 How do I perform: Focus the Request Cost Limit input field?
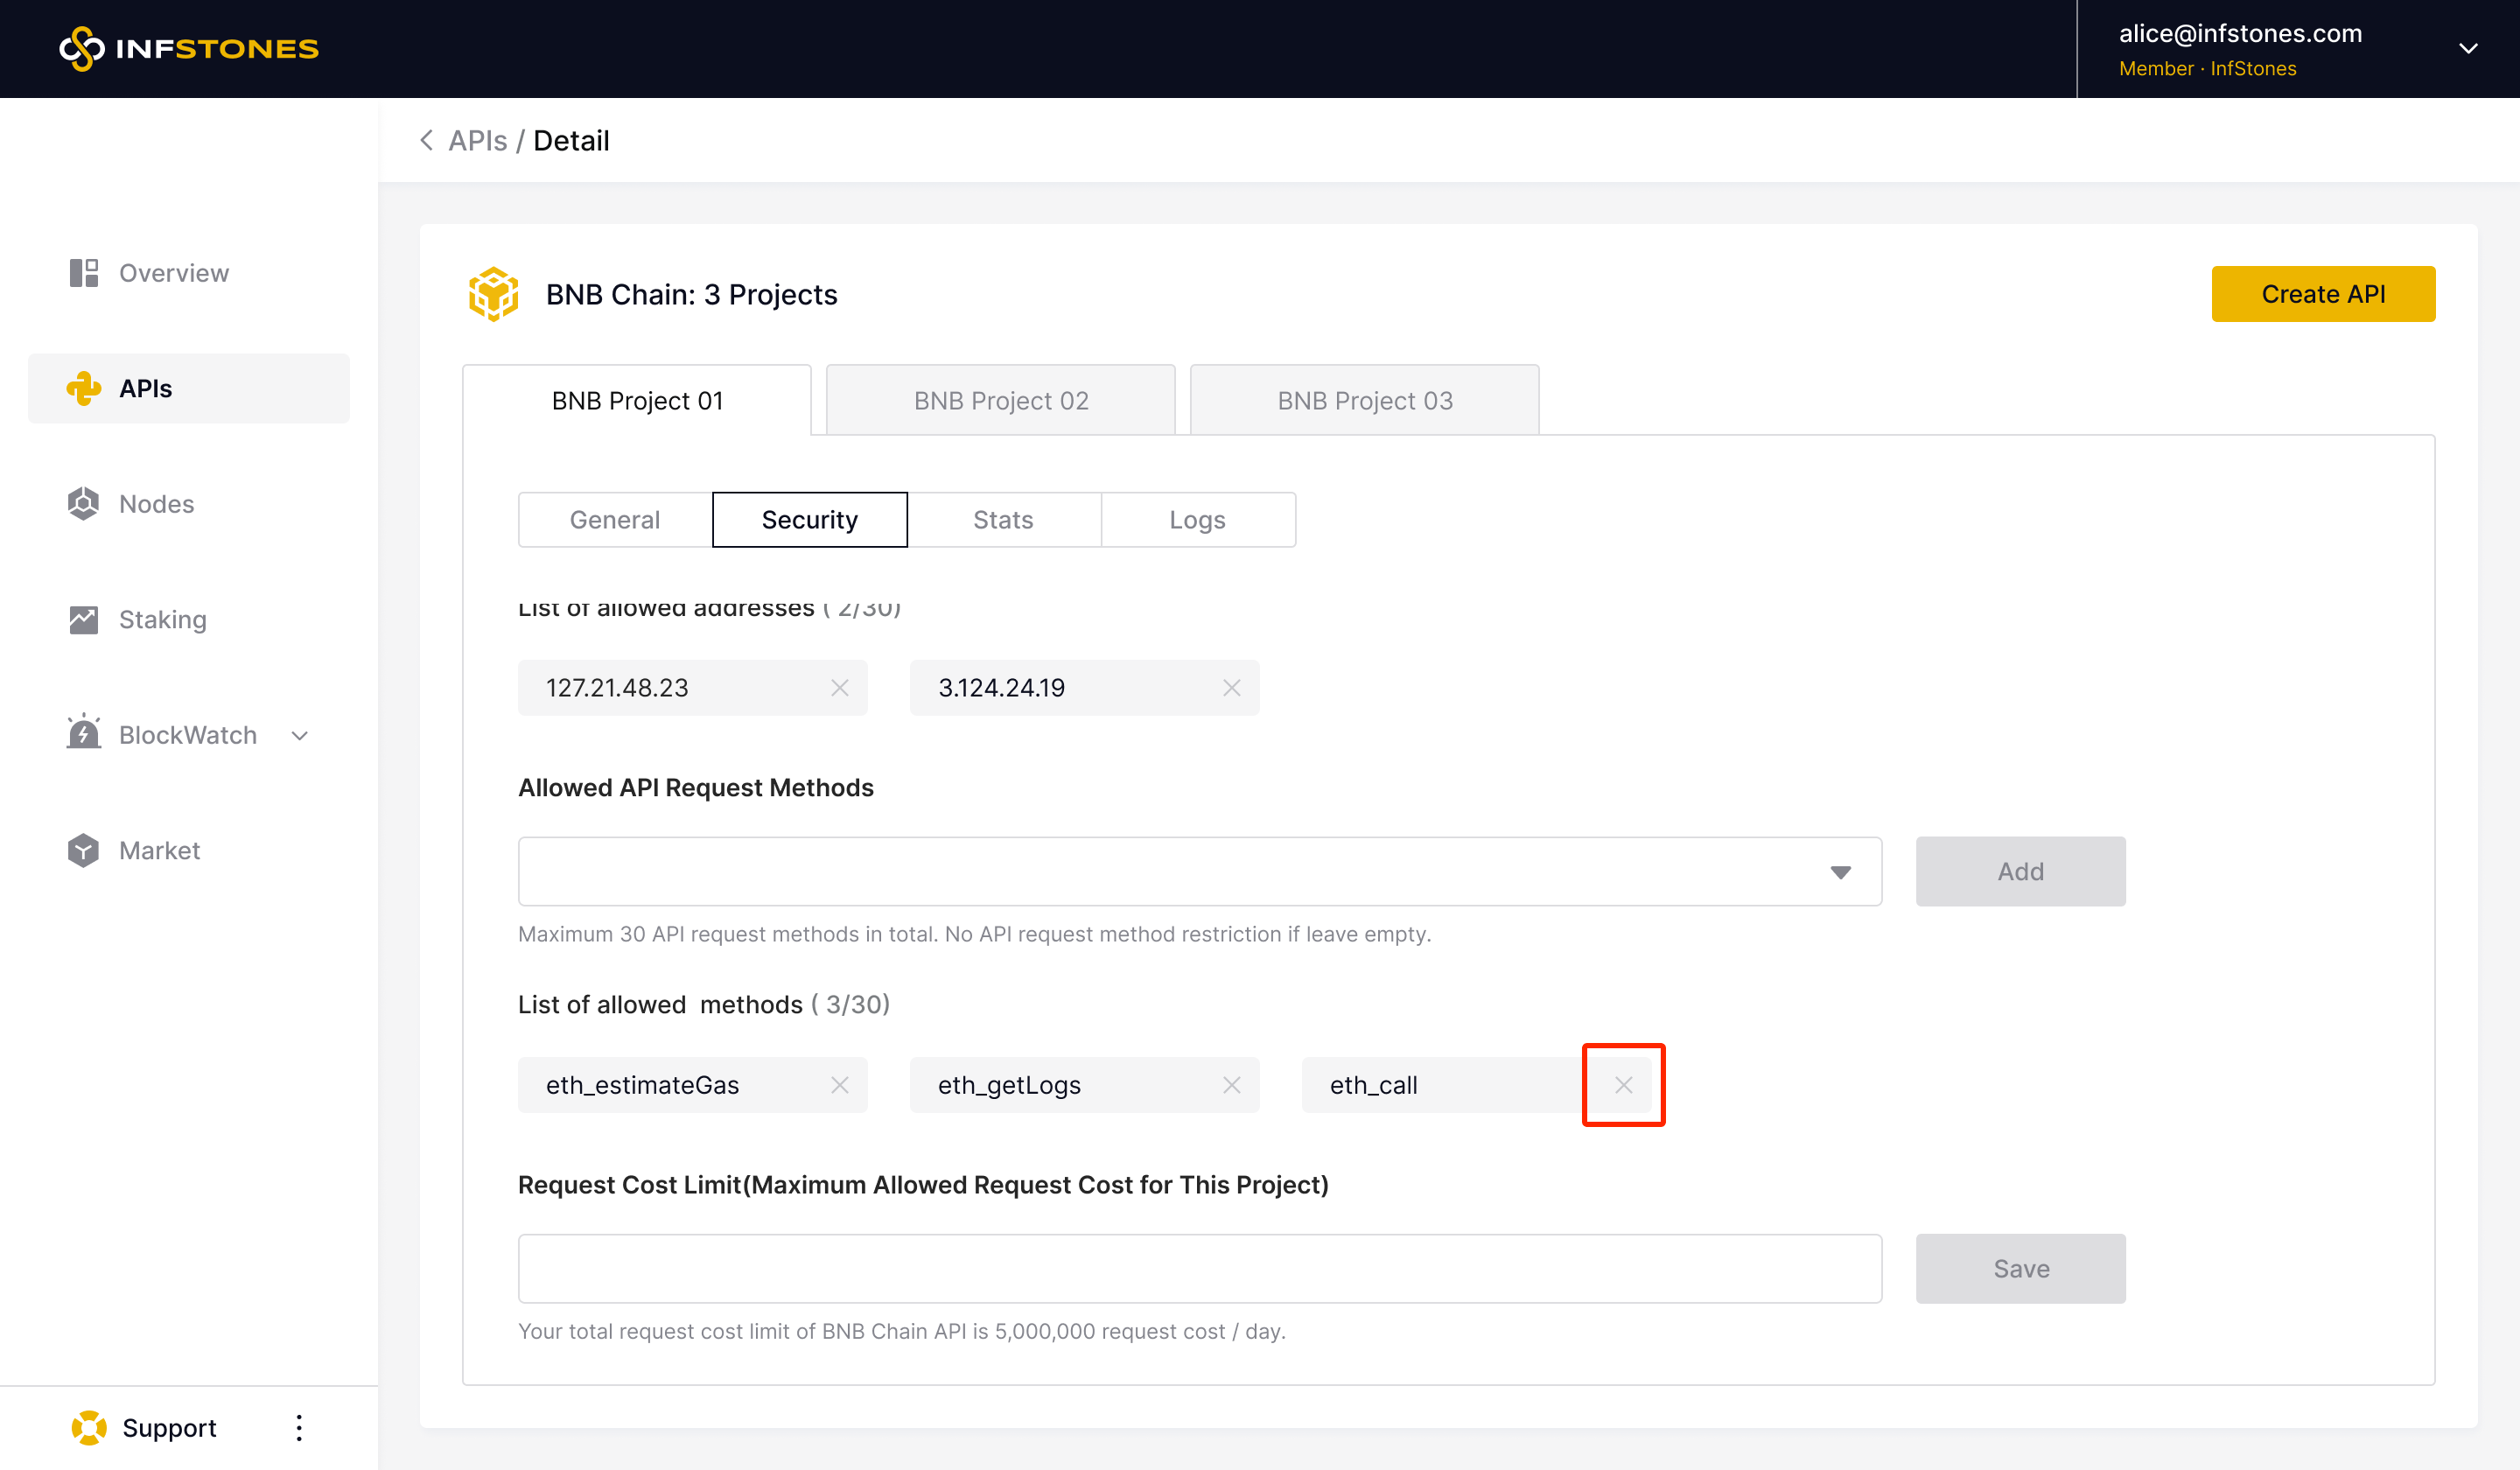tap(1200, 1269)
